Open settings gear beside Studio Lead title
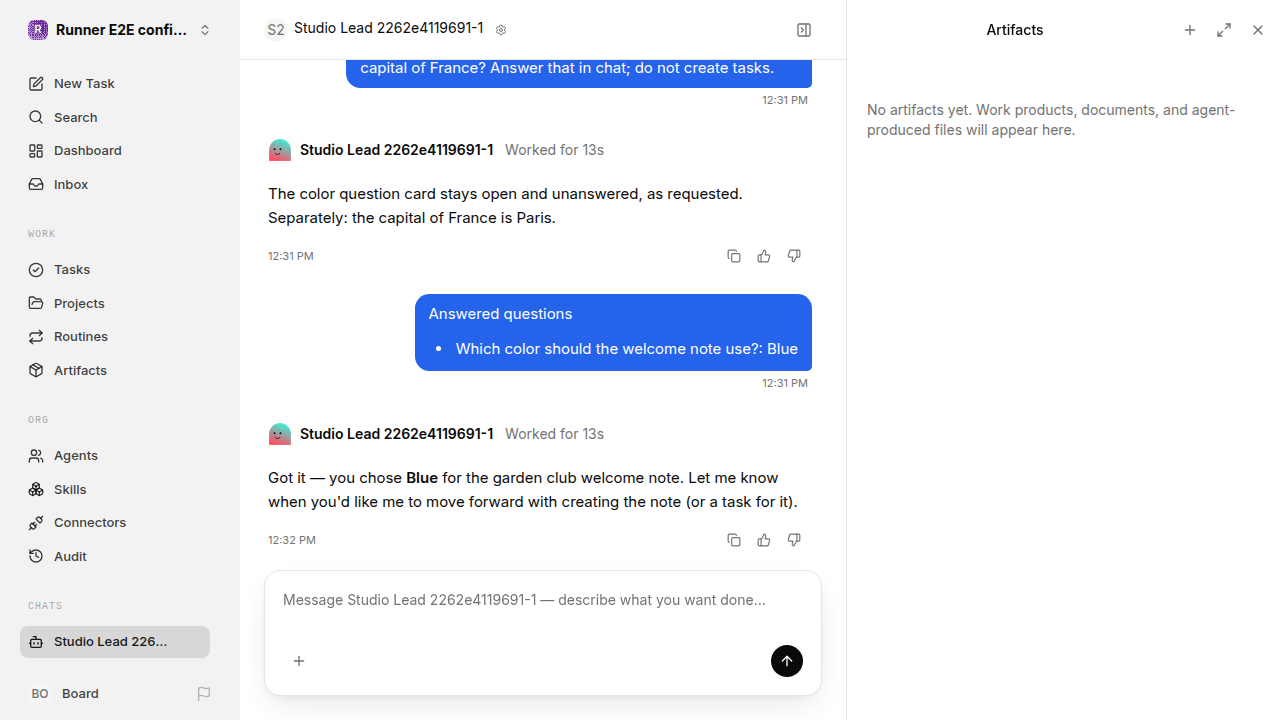This screenshot has width=1280, height=720. [x=501, y=30]
